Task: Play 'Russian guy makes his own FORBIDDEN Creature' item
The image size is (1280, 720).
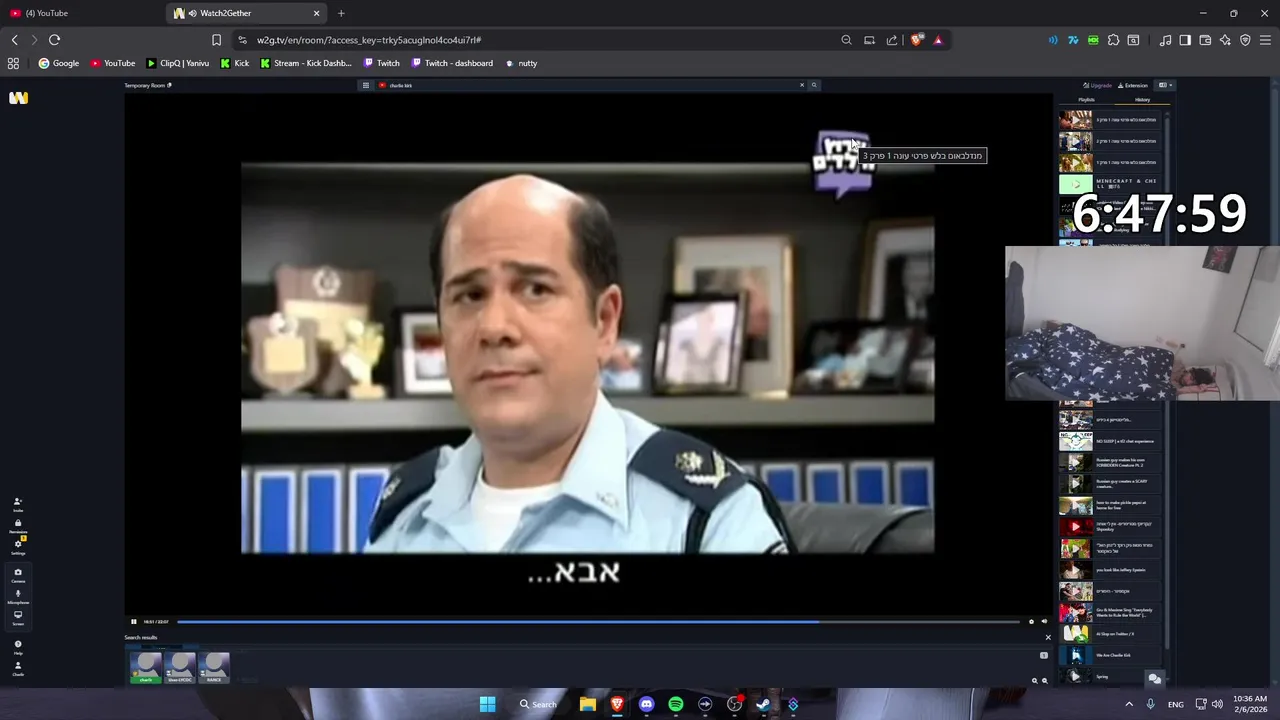Action: 1109,462
